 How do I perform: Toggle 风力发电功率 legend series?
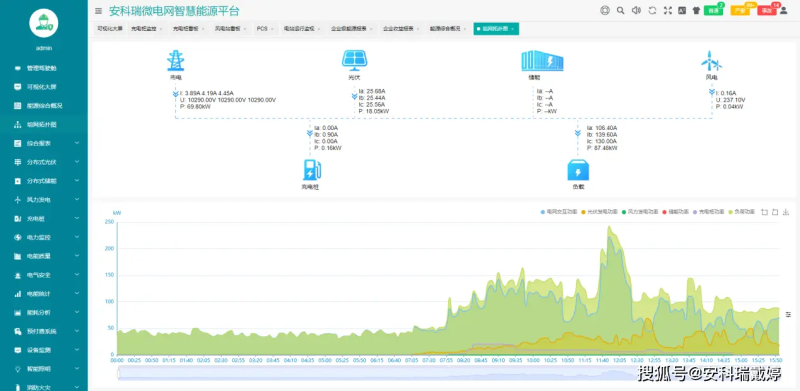(640, 211)
